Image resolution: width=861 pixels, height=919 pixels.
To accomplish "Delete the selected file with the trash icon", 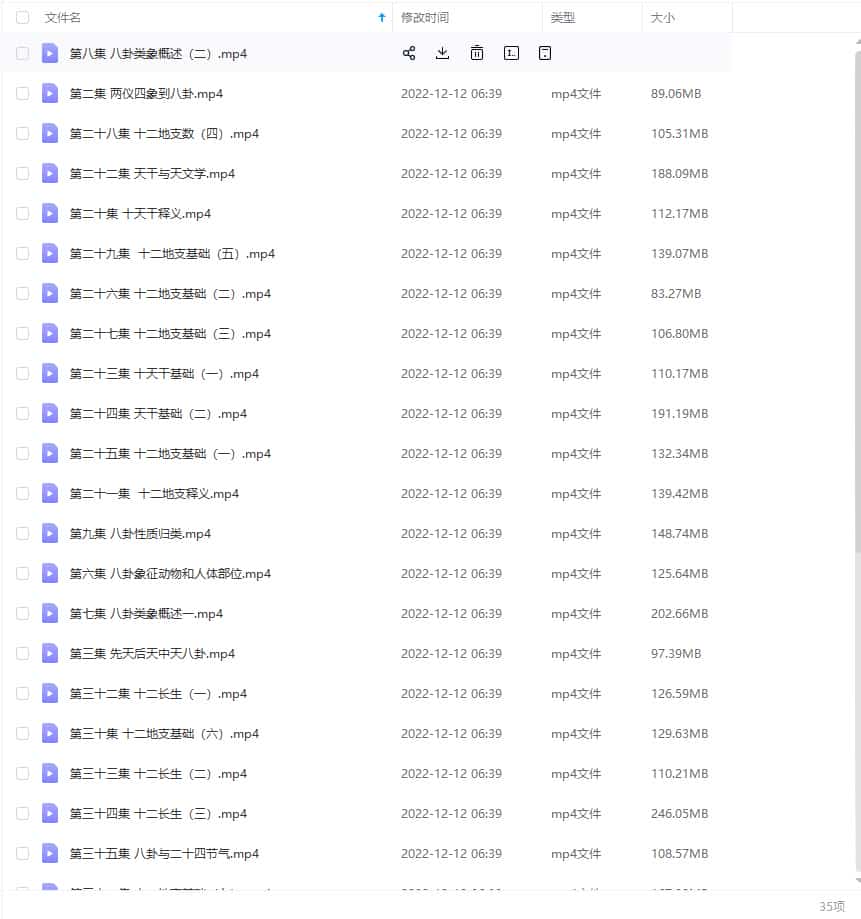I will pos(477,53).
